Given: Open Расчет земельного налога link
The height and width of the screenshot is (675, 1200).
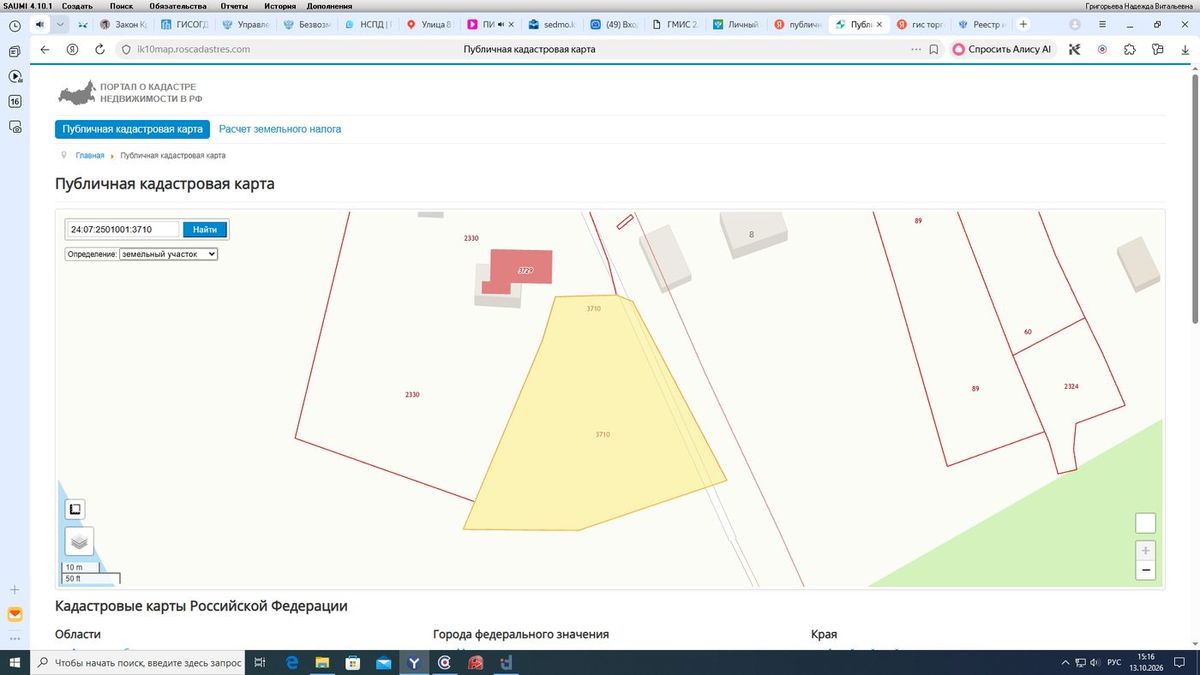Looking at the screenshot, I should (280, 129).
